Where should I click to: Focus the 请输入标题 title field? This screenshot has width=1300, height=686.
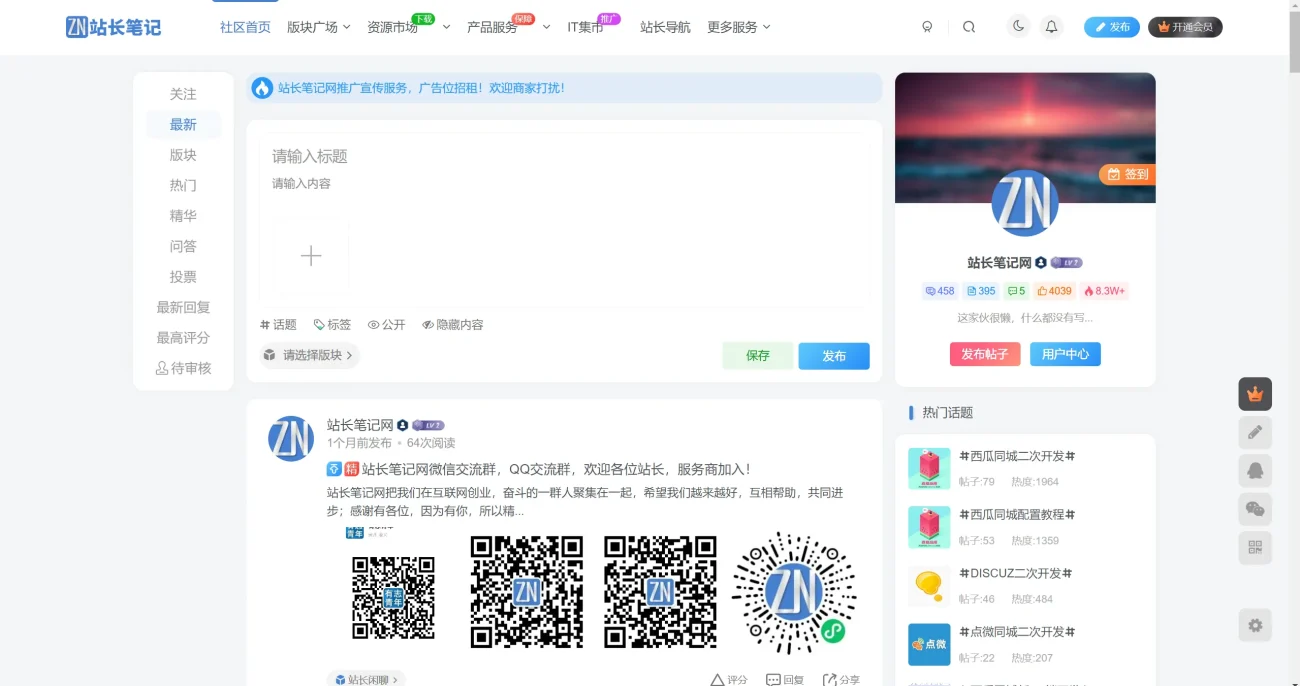pos(564,156)
